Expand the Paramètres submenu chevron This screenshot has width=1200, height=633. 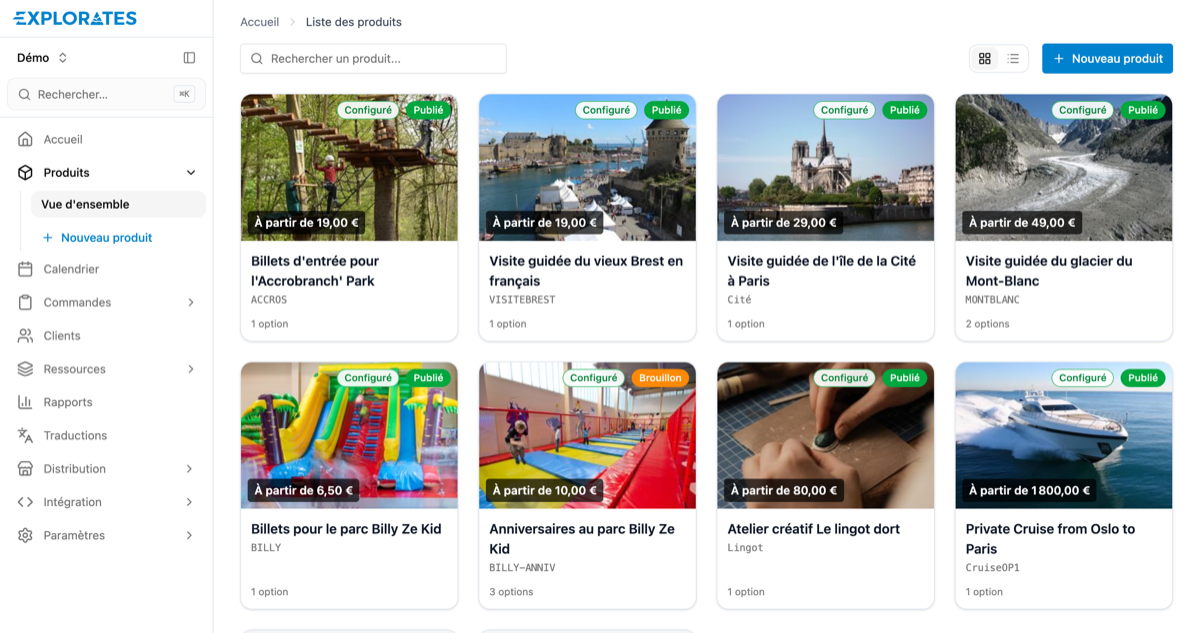191,536
